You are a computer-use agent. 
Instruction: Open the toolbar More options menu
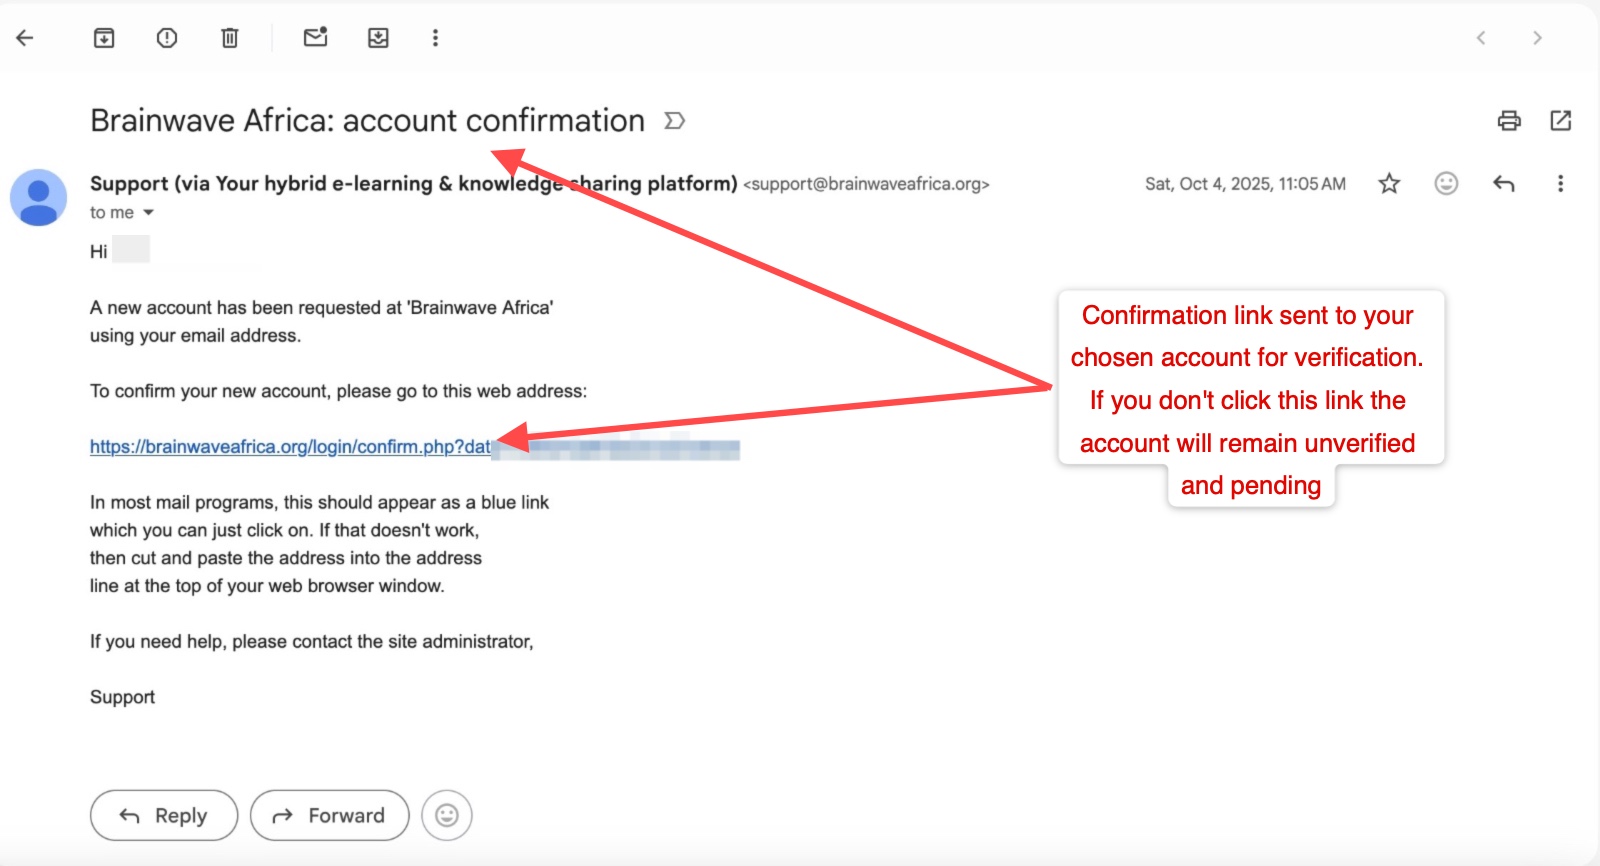point(435,38)
